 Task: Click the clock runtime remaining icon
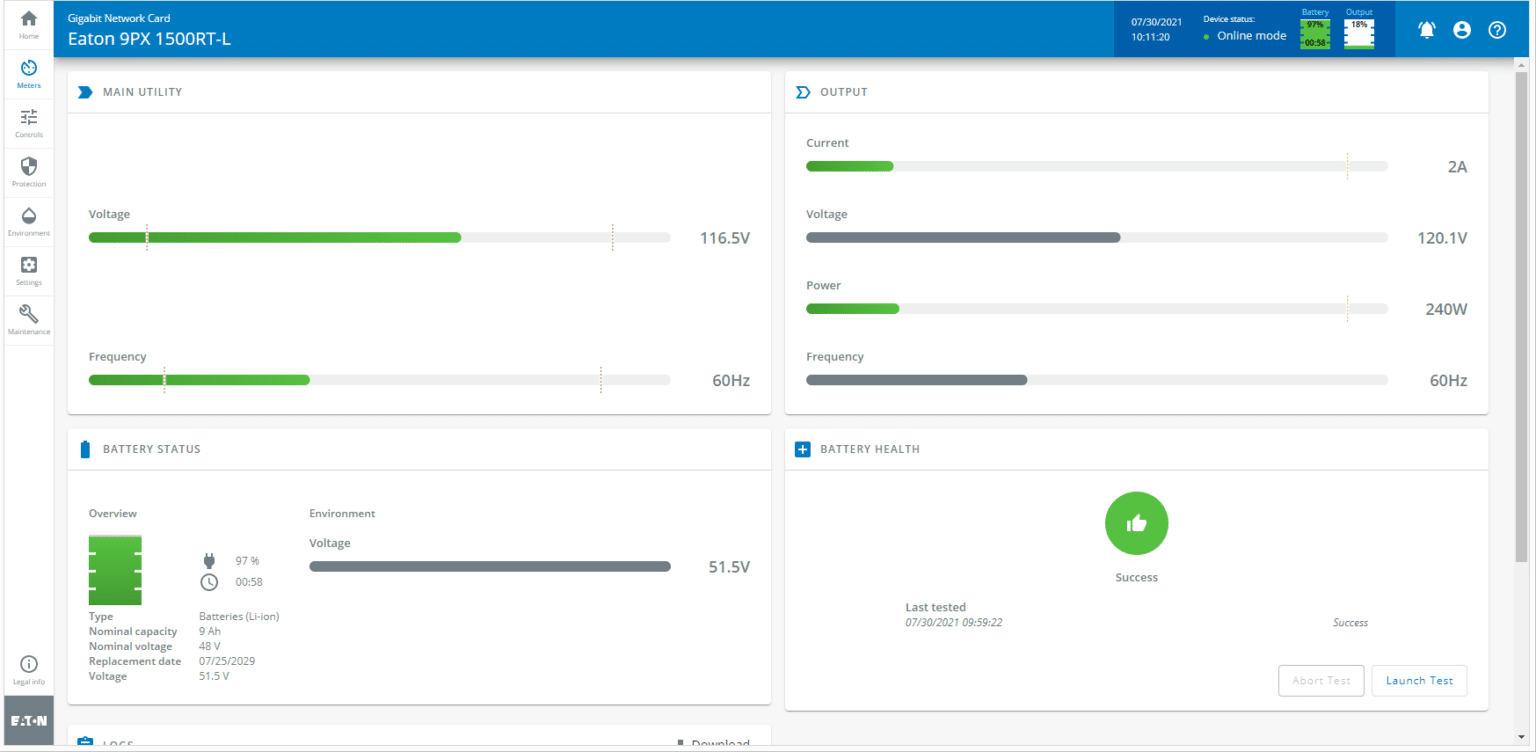pos(209,582)
